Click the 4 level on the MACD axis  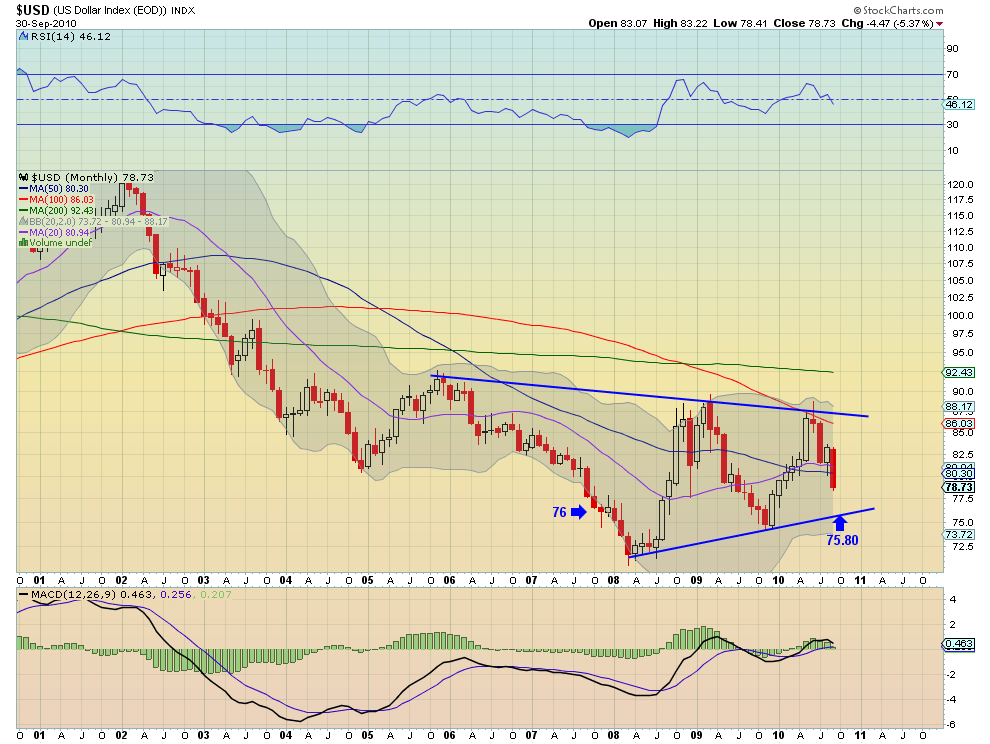pyautogui.click(x=953, y=599)
